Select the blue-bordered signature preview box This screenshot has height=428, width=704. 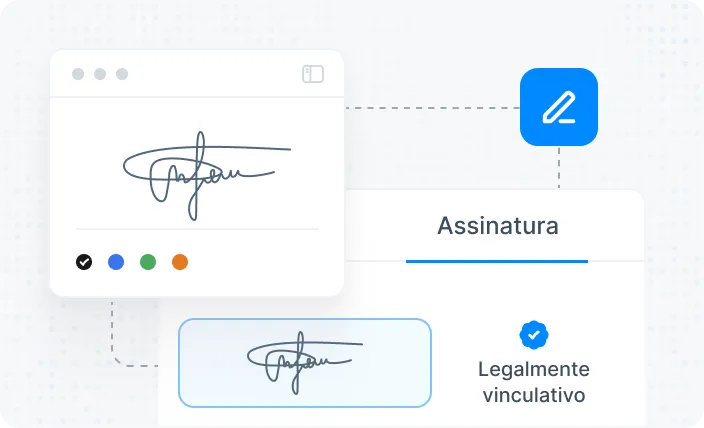coord(305,363)
